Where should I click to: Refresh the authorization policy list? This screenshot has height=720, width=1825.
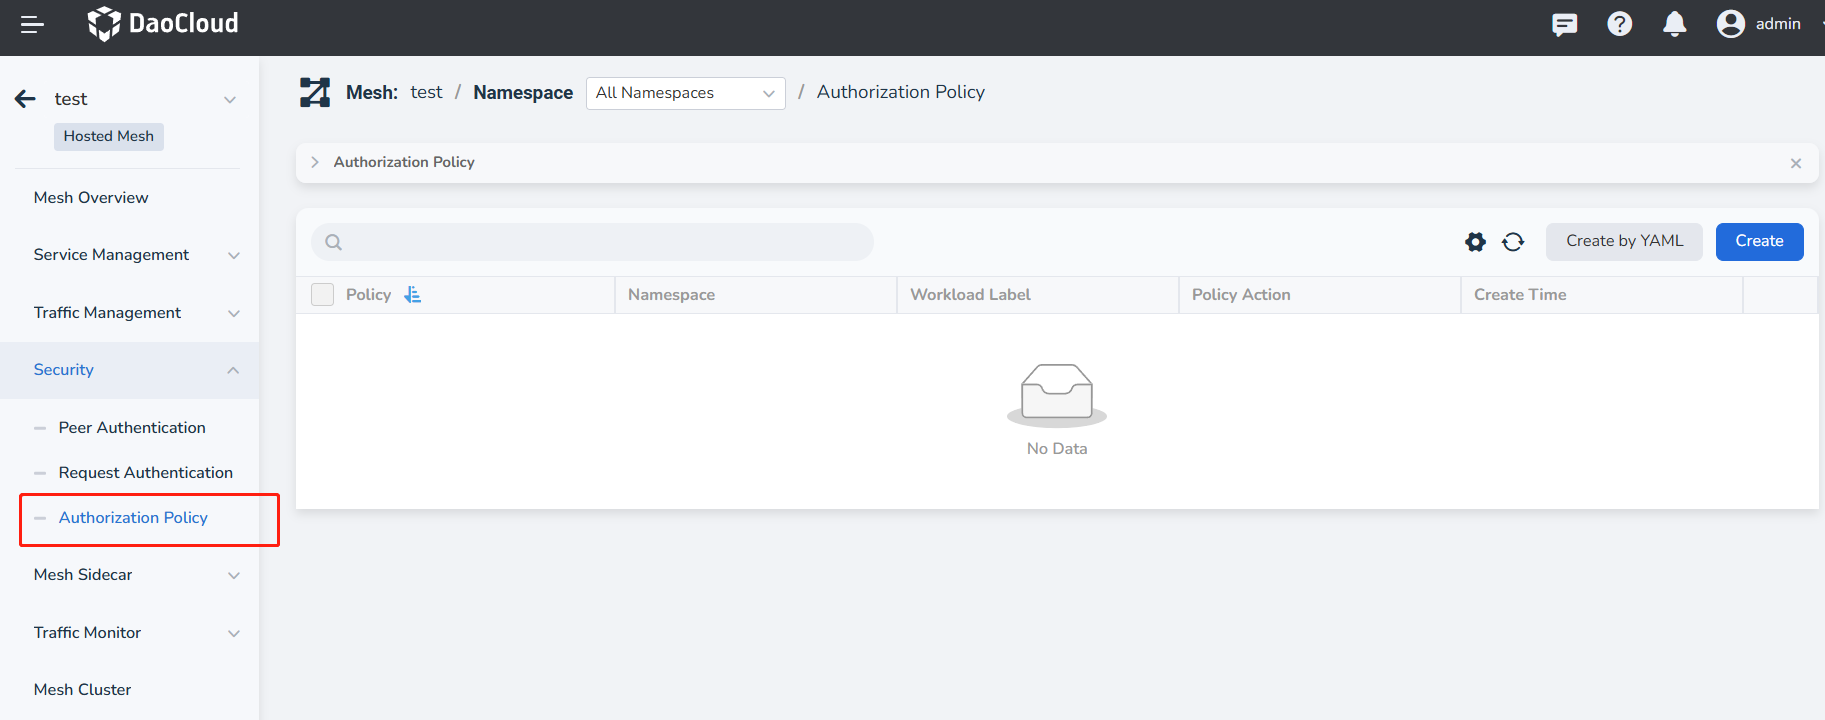point(1513,242)
